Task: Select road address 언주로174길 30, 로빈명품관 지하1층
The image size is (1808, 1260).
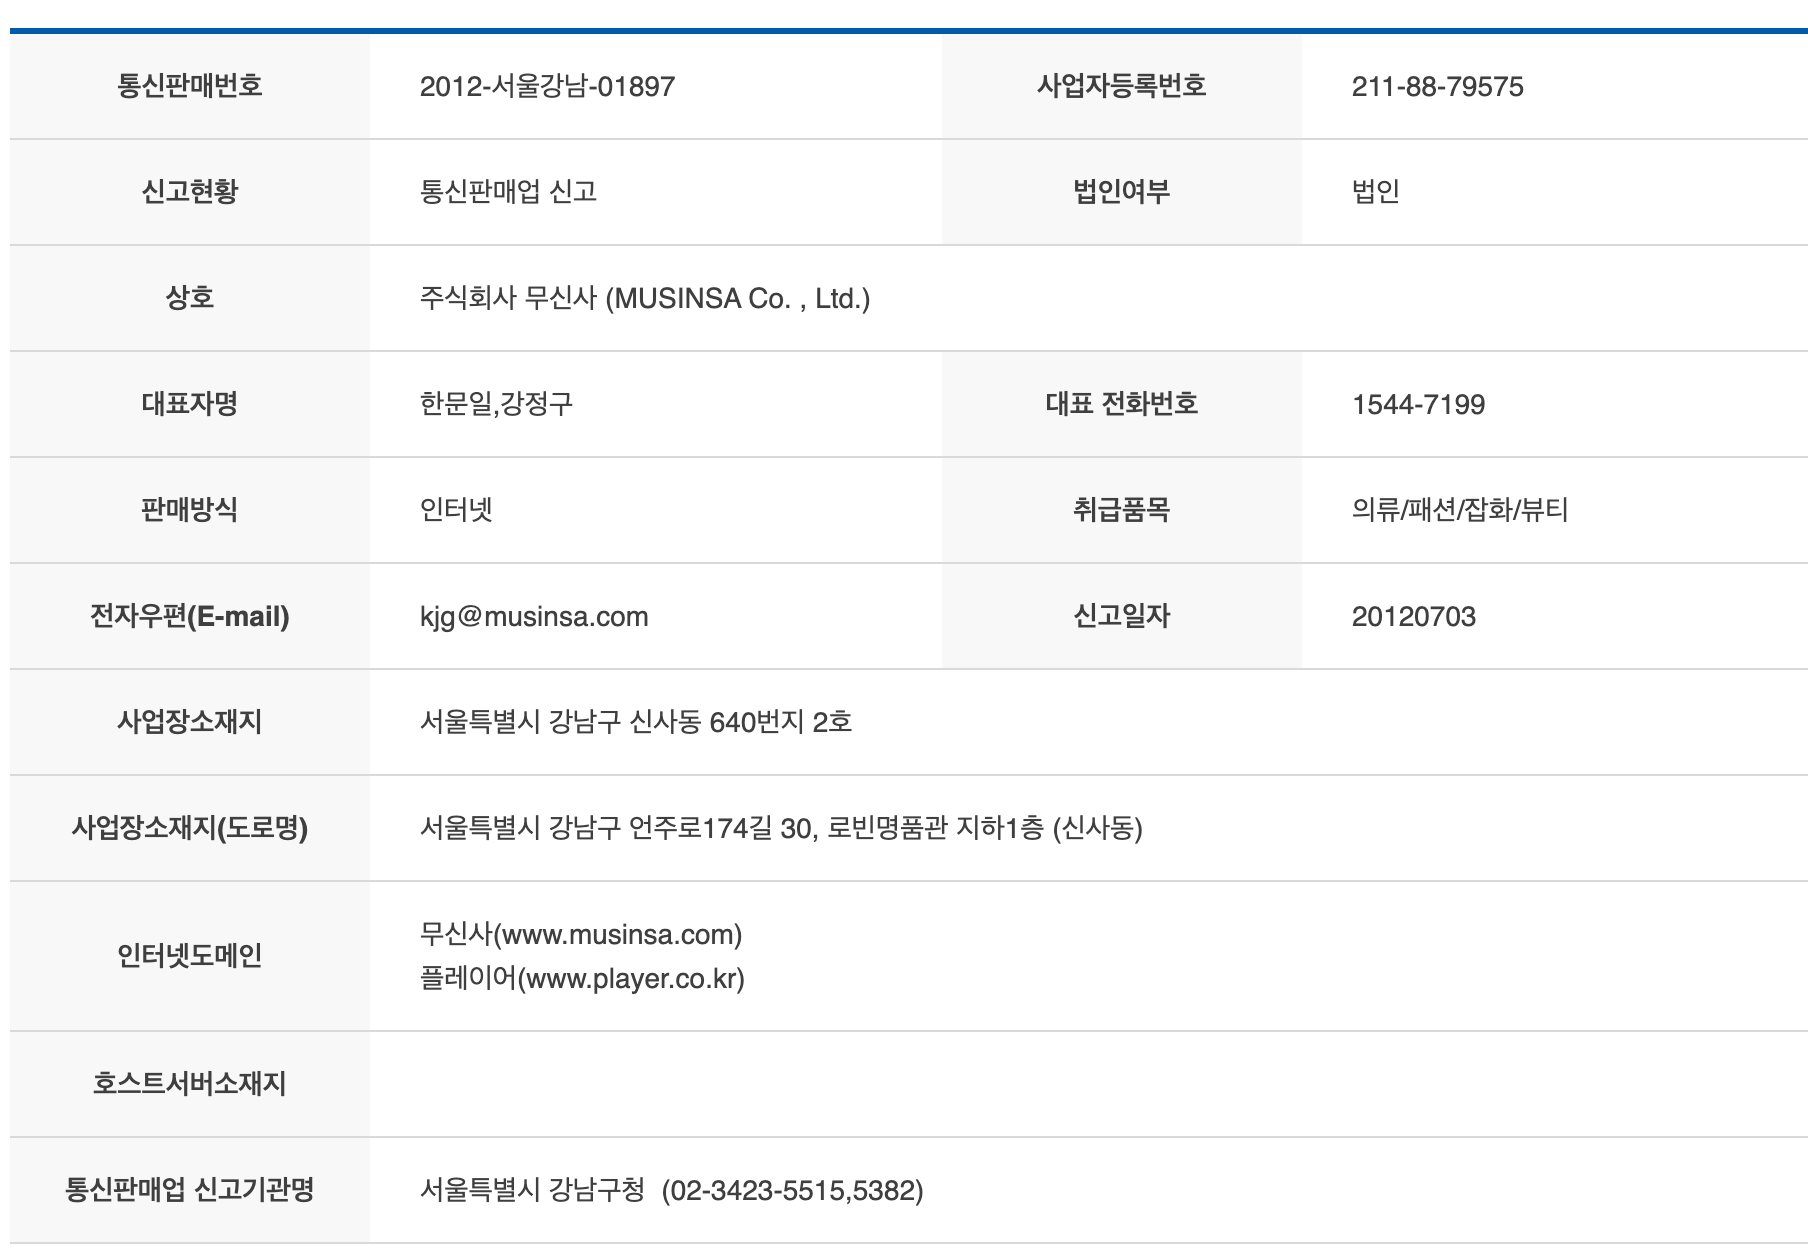Action: (x=837, y=828)
